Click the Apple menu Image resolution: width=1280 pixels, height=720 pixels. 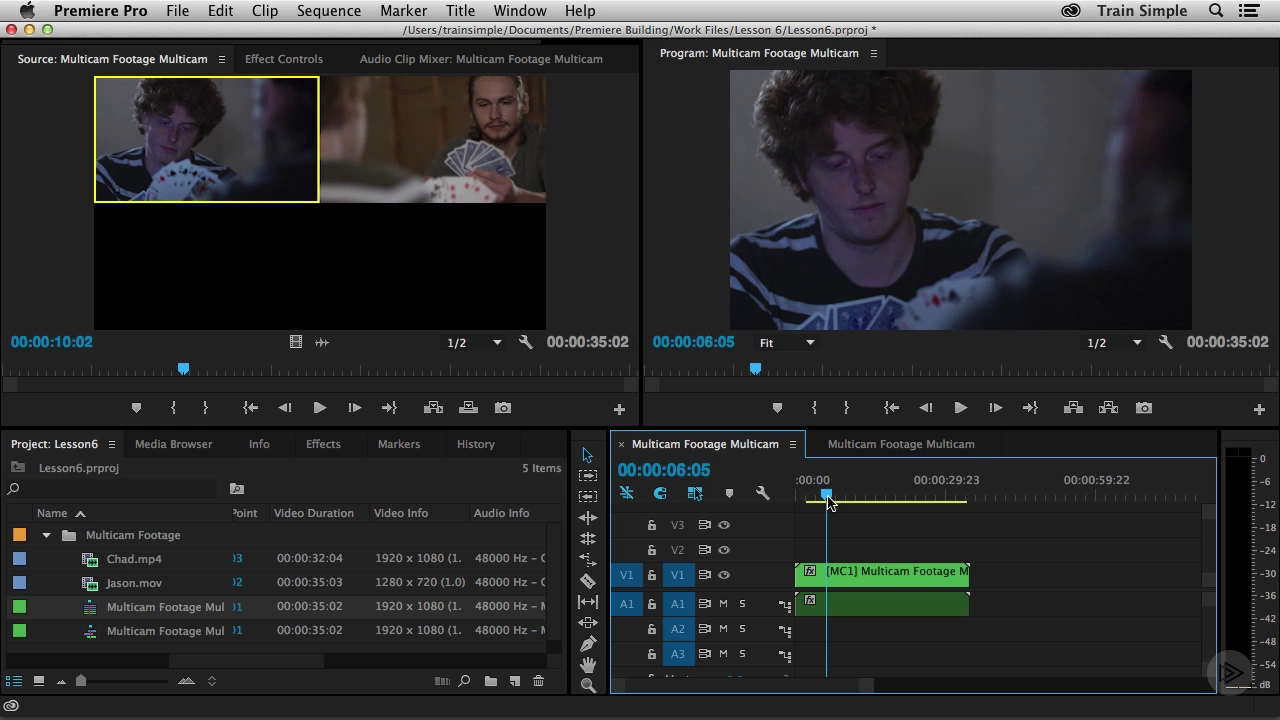click(26, 11)
